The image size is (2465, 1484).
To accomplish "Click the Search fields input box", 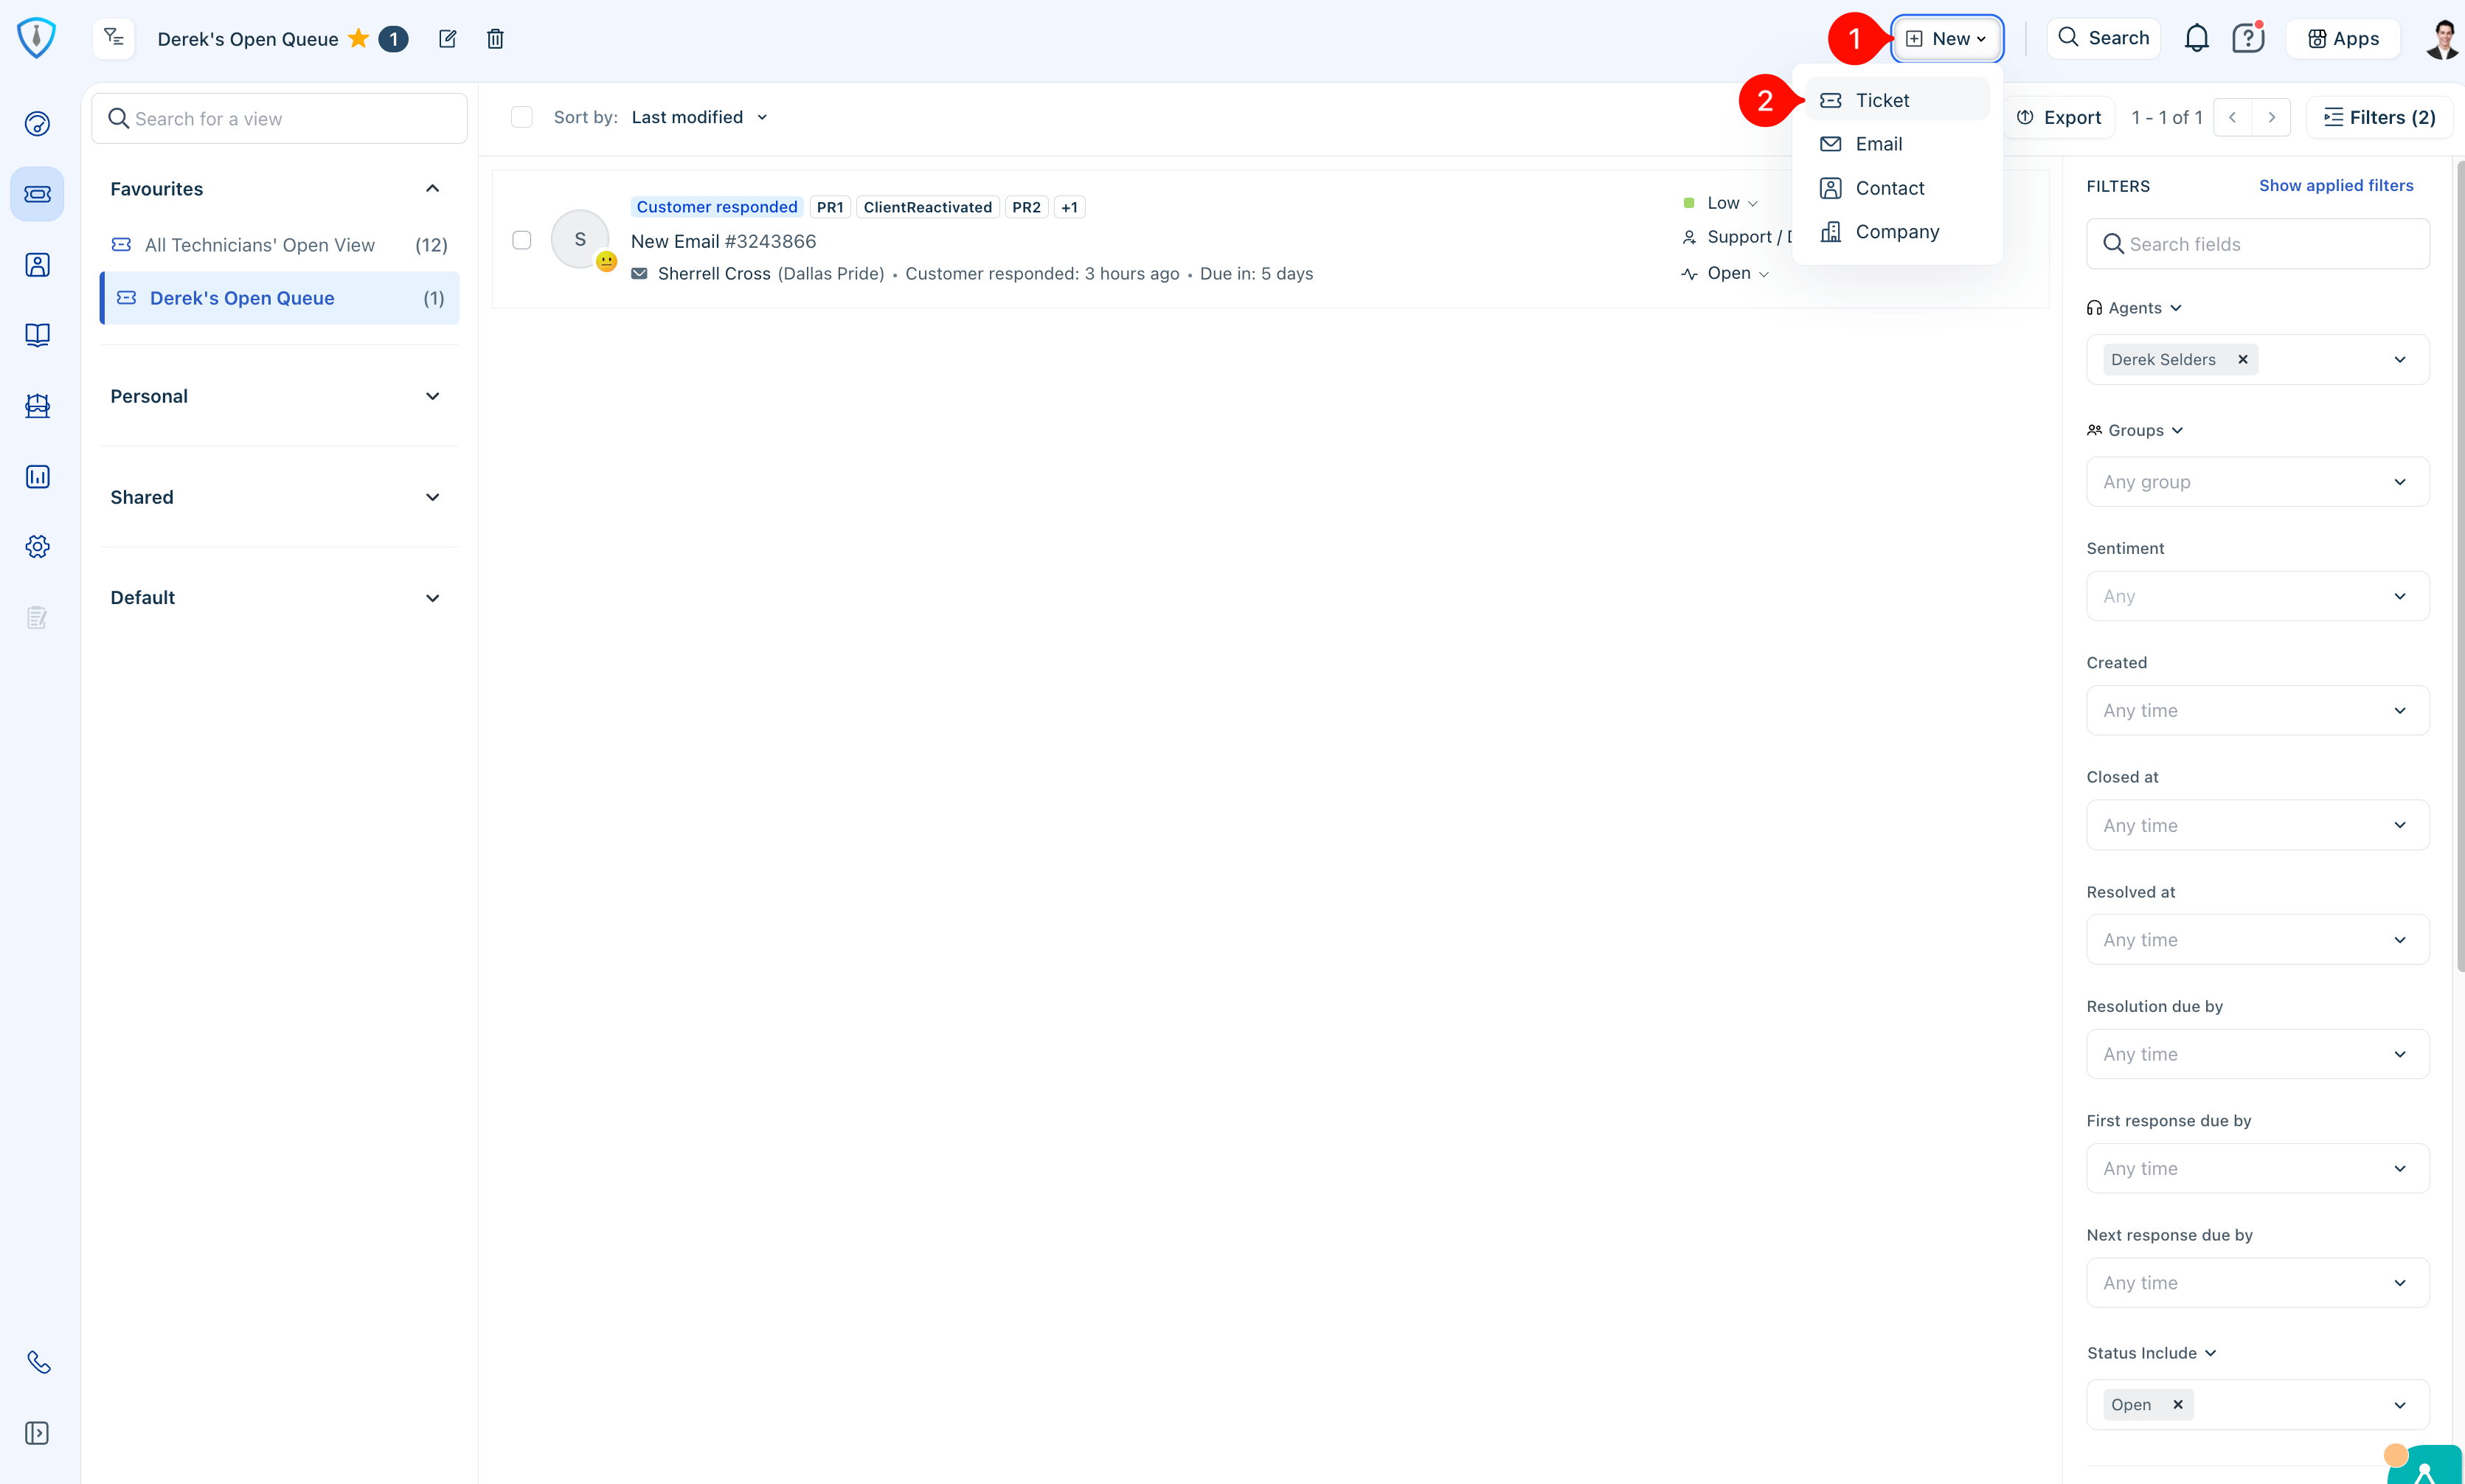I will 2256,244.
